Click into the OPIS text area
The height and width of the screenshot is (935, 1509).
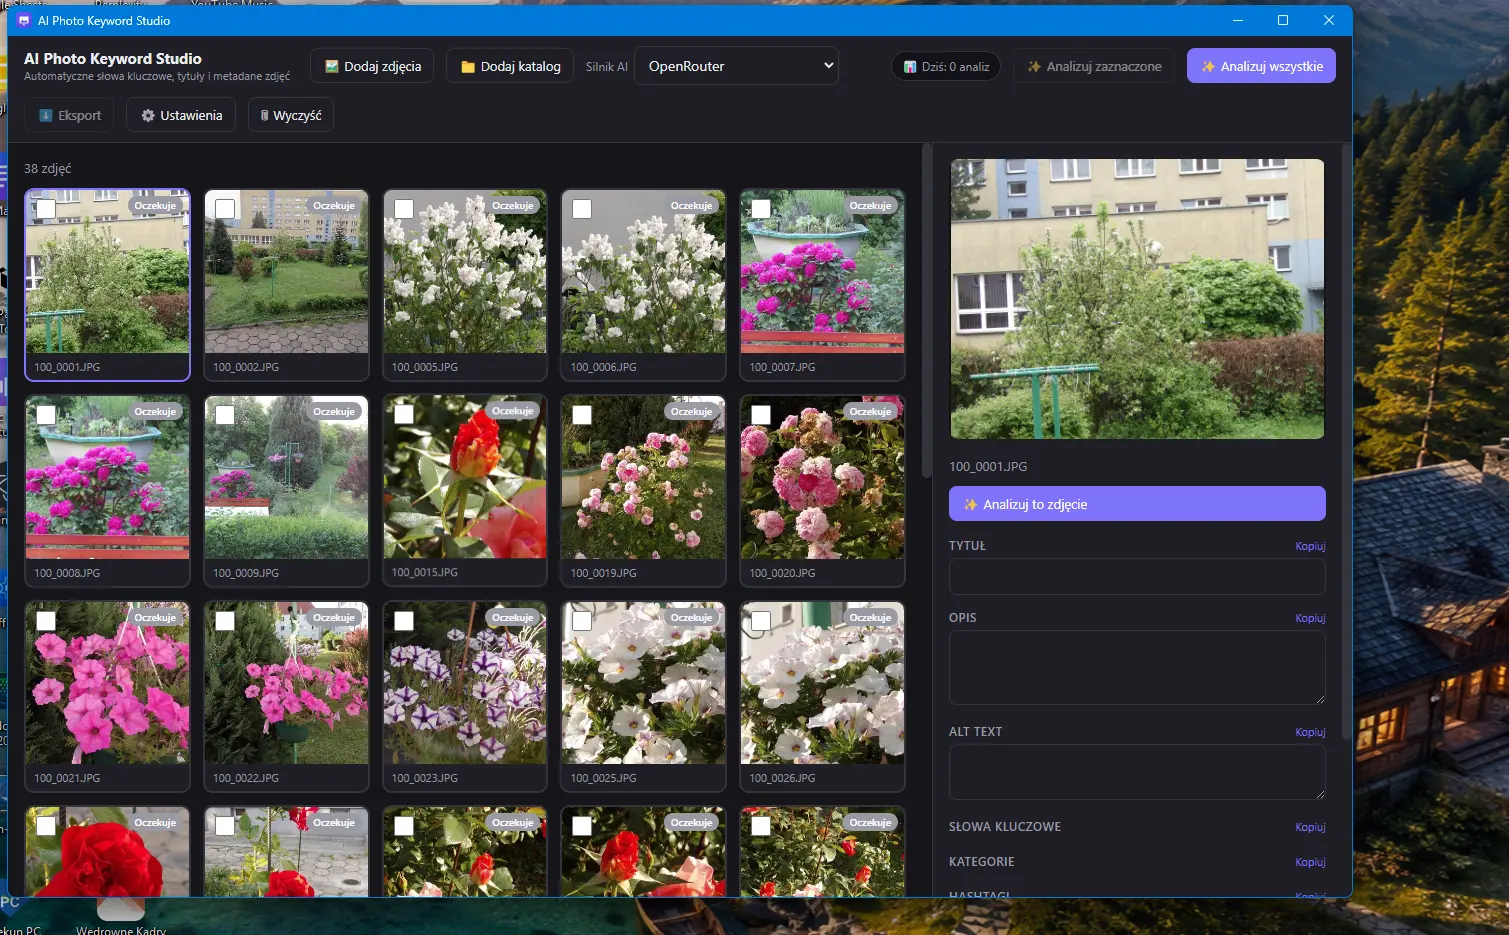[1137, 668]
